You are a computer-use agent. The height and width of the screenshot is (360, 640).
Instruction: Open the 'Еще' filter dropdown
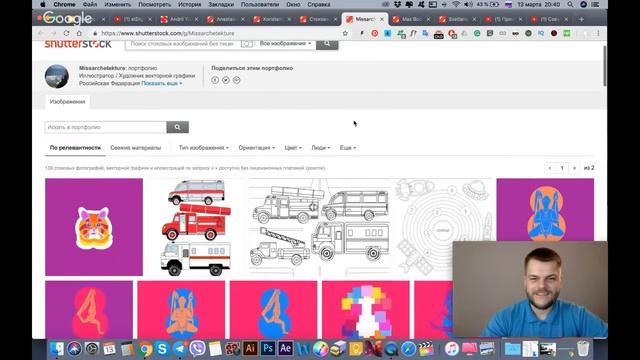[x=348, y=148]
